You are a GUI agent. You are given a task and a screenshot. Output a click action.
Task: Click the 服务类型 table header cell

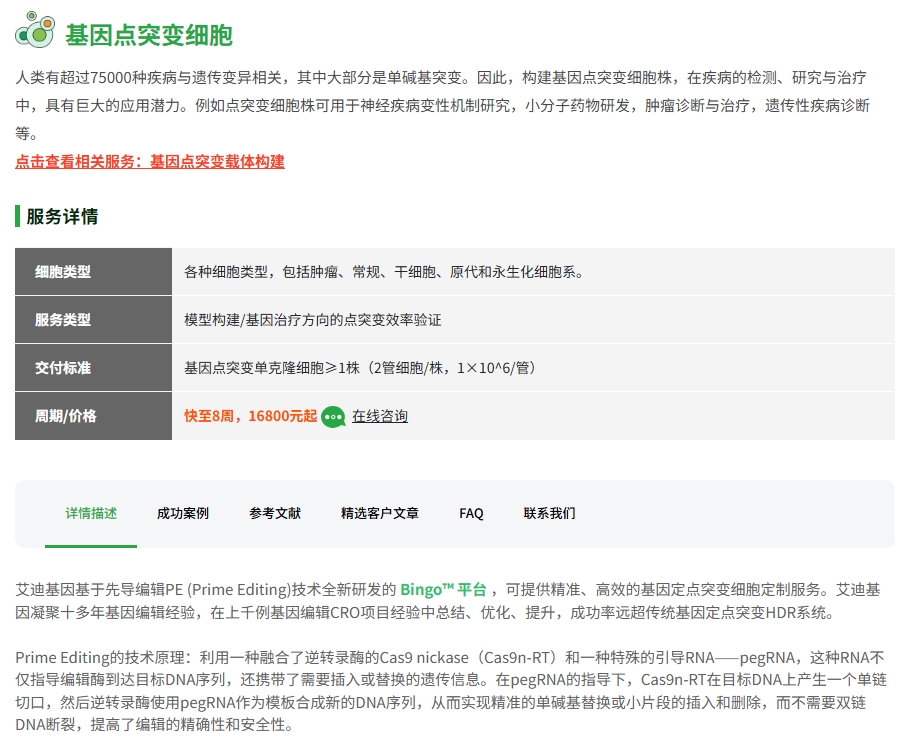(94, 320)
